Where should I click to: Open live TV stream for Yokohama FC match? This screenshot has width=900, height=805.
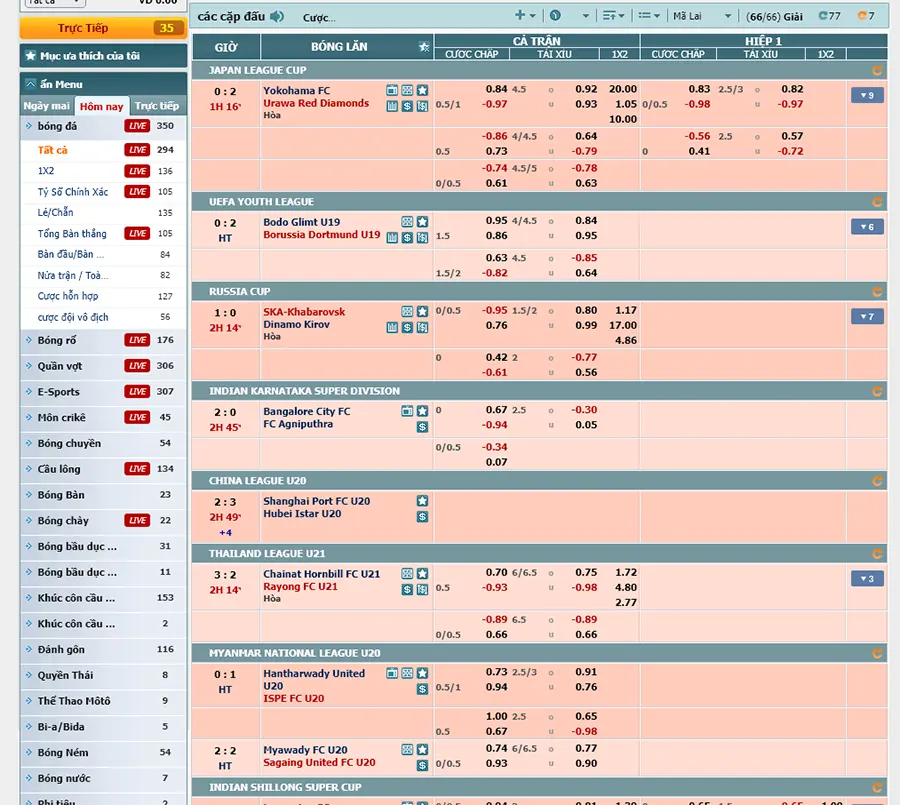[392, 91]
